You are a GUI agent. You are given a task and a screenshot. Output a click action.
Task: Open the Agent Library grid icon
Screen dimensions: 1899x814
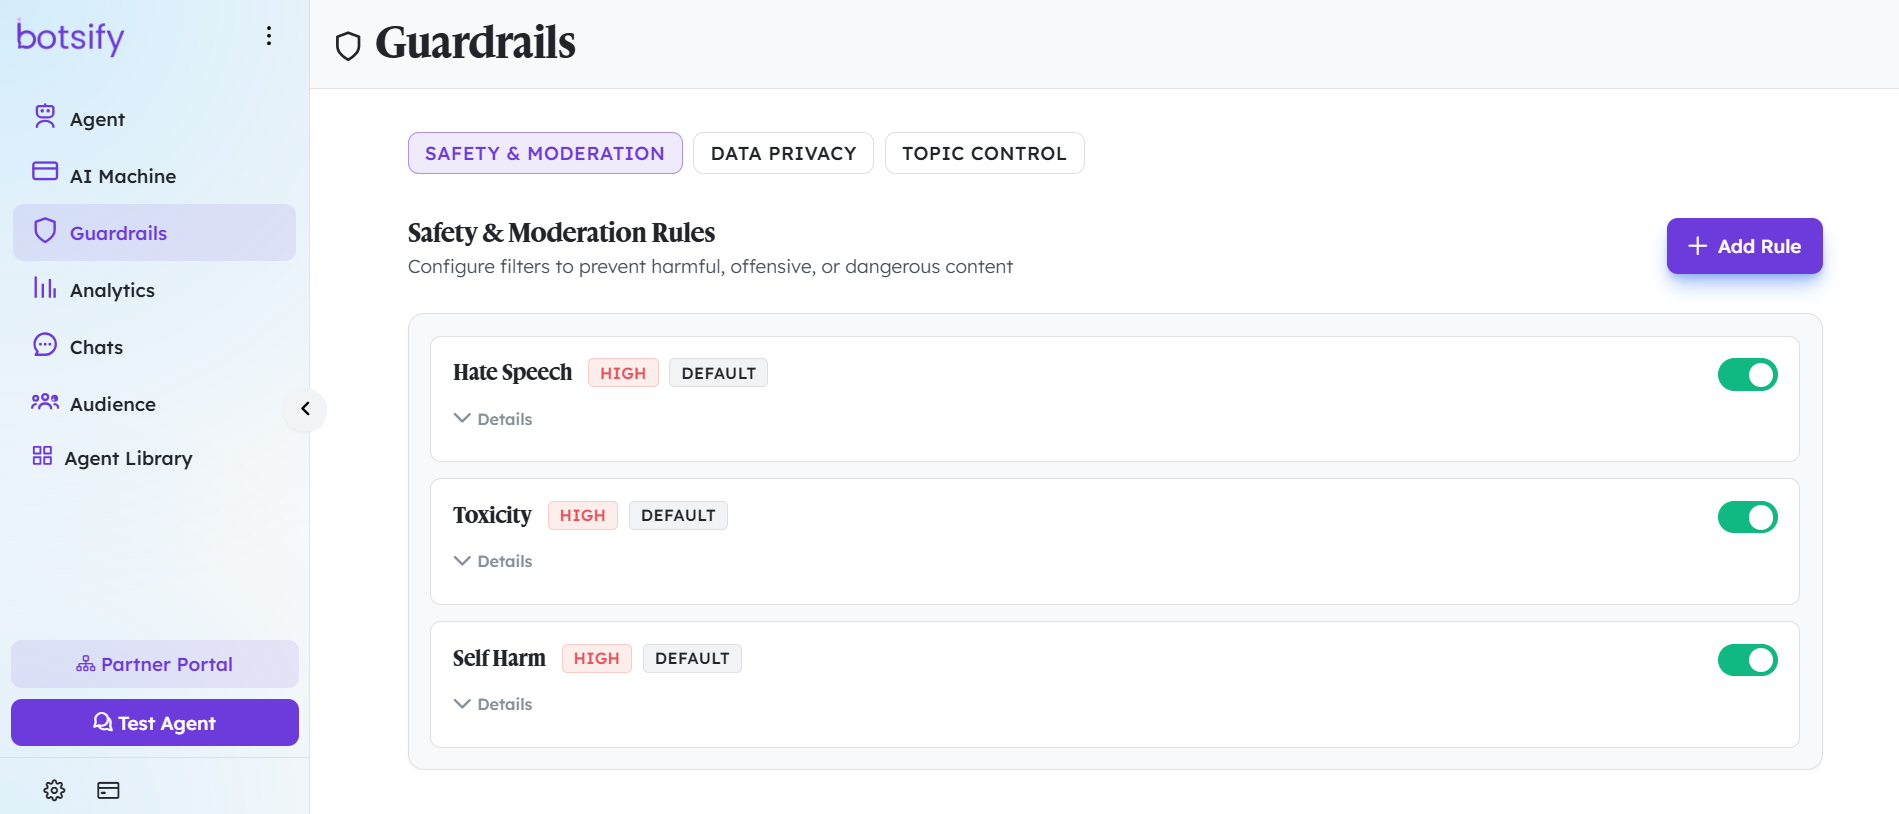pyautogui.click(x=42, y=456)
